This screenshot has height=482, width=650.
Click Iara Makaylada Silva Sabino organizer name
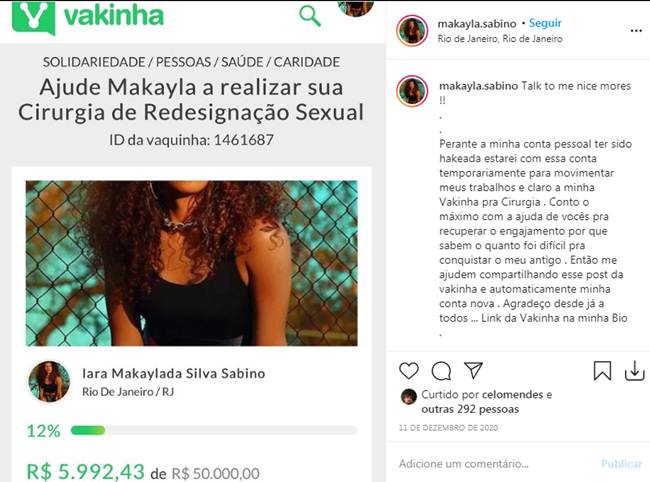(x=174, y=373)
